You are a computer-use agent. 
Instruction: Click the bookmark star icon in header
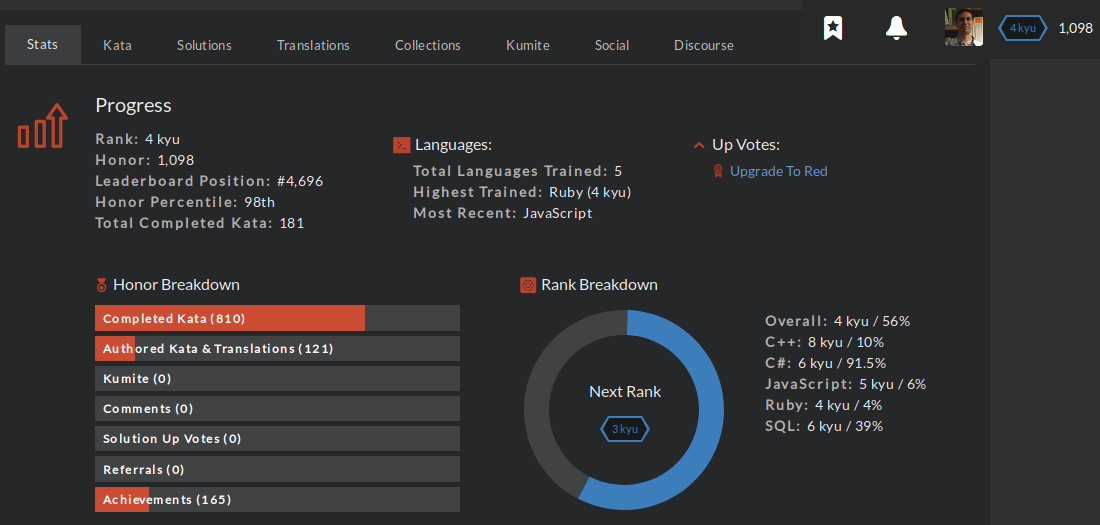pyautogui.click(x=832, y=28)
